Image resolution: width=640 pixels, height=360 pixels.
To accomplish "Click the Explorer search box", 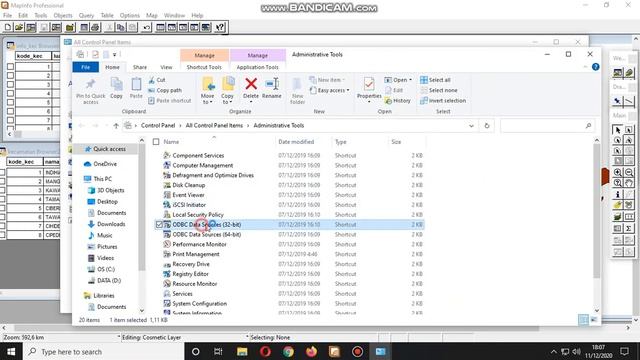I will click(546, 126).
